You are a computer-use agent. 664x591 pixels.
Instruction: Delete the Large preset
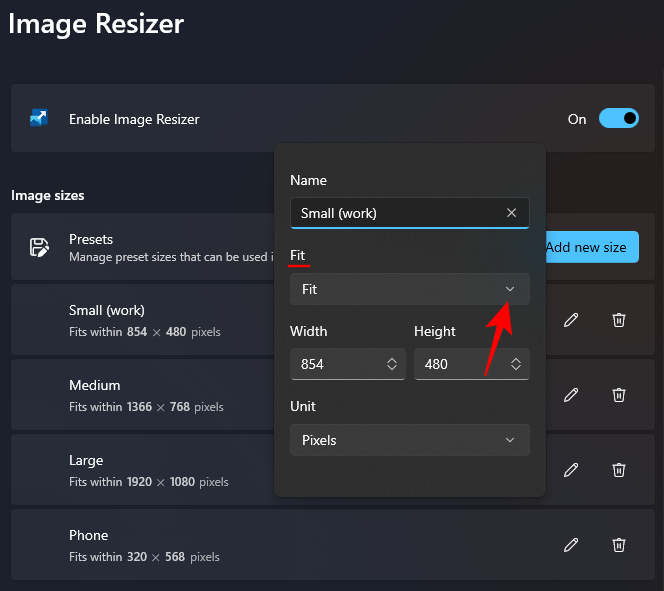619,470
